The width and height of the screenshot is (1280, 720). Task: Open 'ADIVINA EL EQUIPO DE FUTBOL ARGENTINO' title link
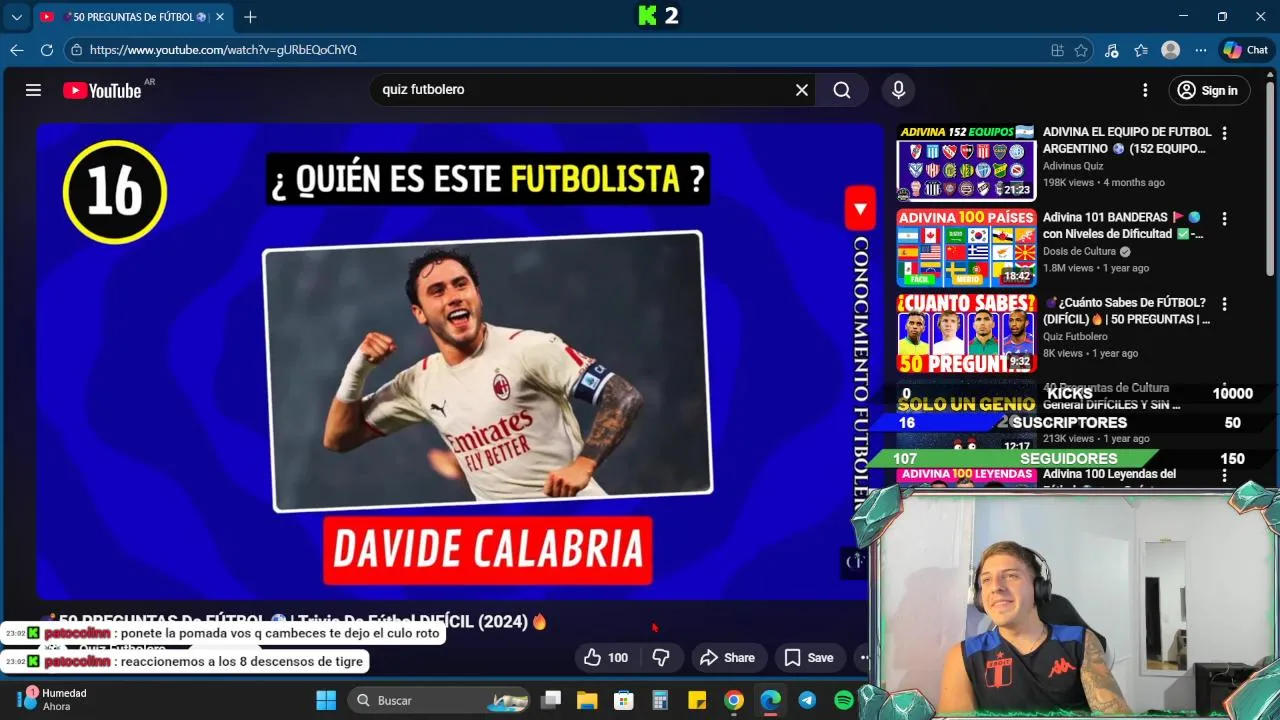tap(1126, 140)
